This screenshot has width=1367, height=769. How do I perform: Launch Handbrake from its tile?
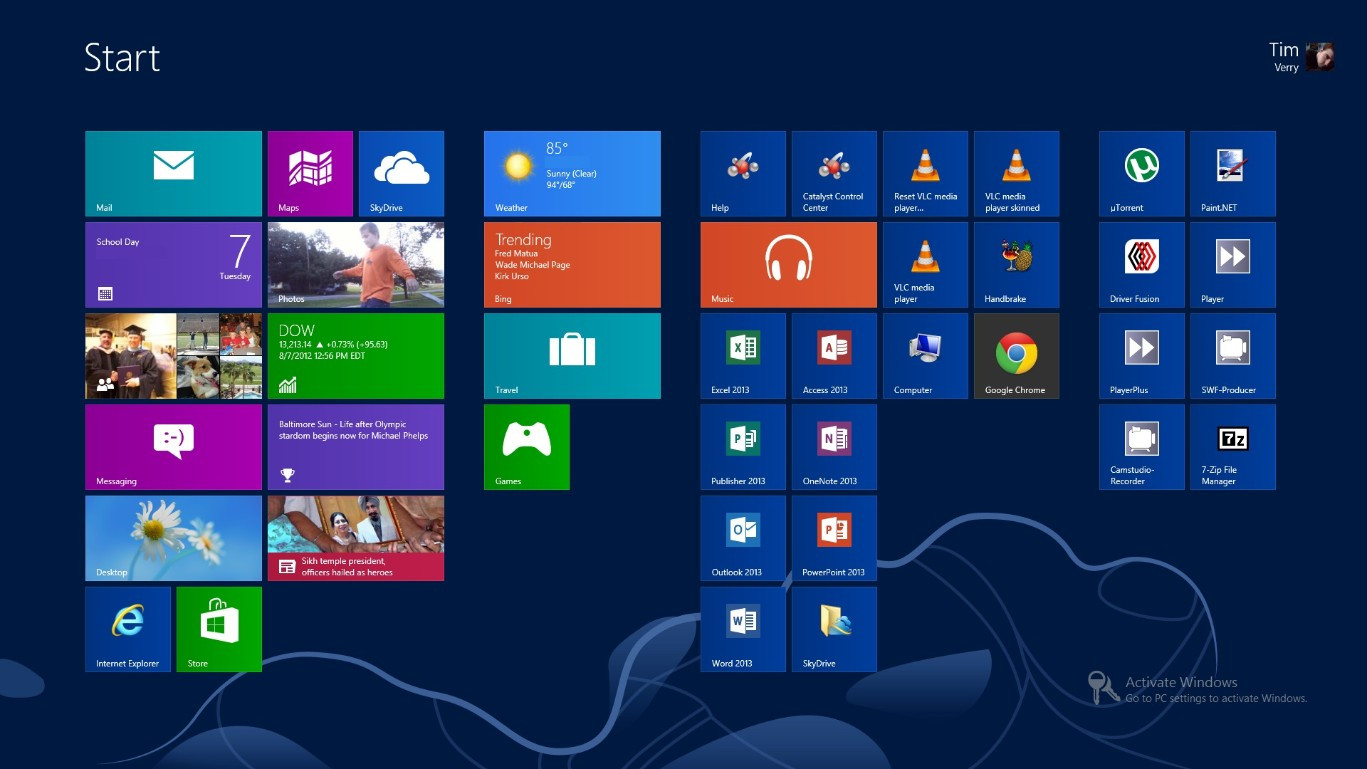pyautogui.click(x=1016, y=264)
